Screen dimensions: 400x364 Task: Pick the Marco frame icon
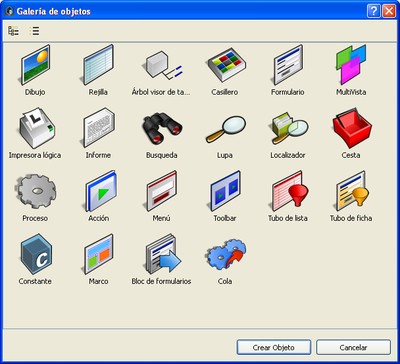tap(98, 254)
